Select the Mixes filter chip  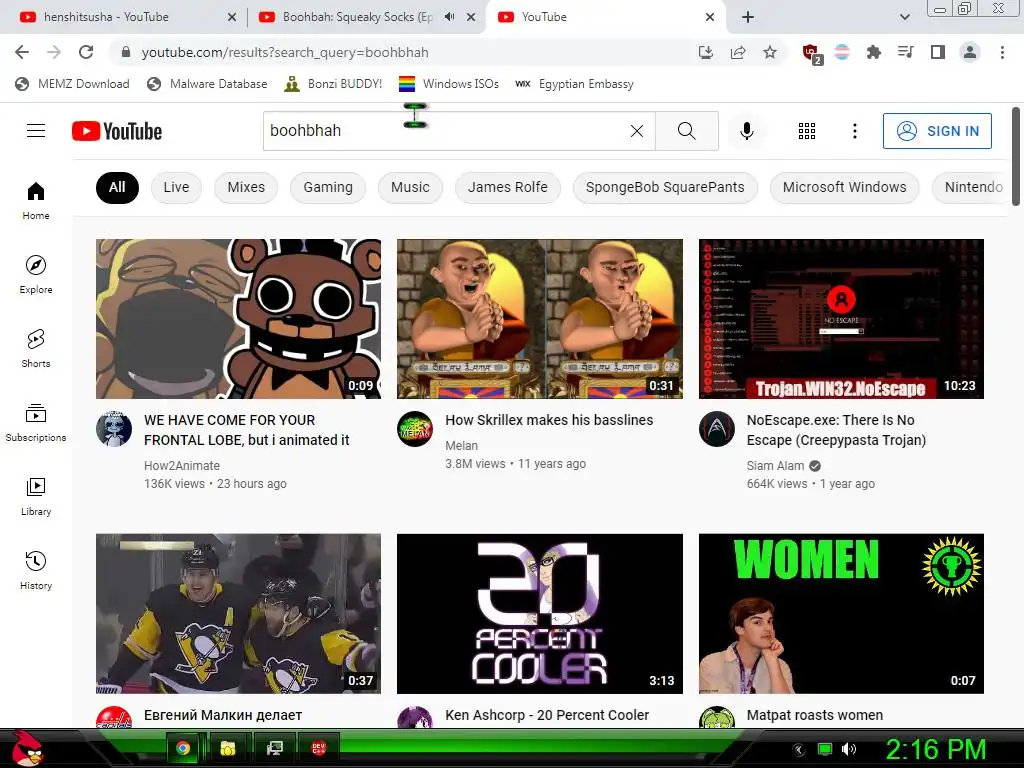pos(246,187)
